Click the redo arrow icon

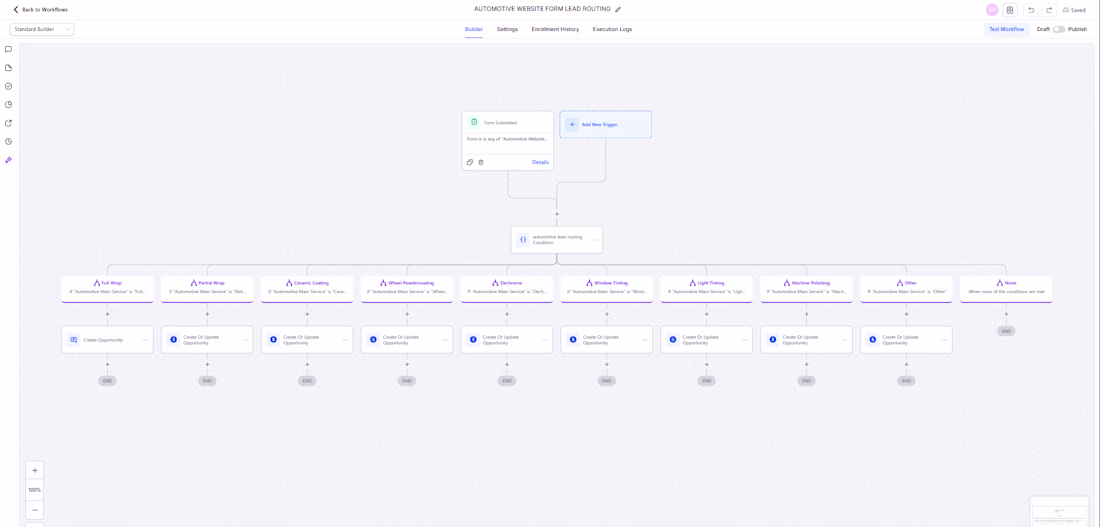pos(1049,10)
